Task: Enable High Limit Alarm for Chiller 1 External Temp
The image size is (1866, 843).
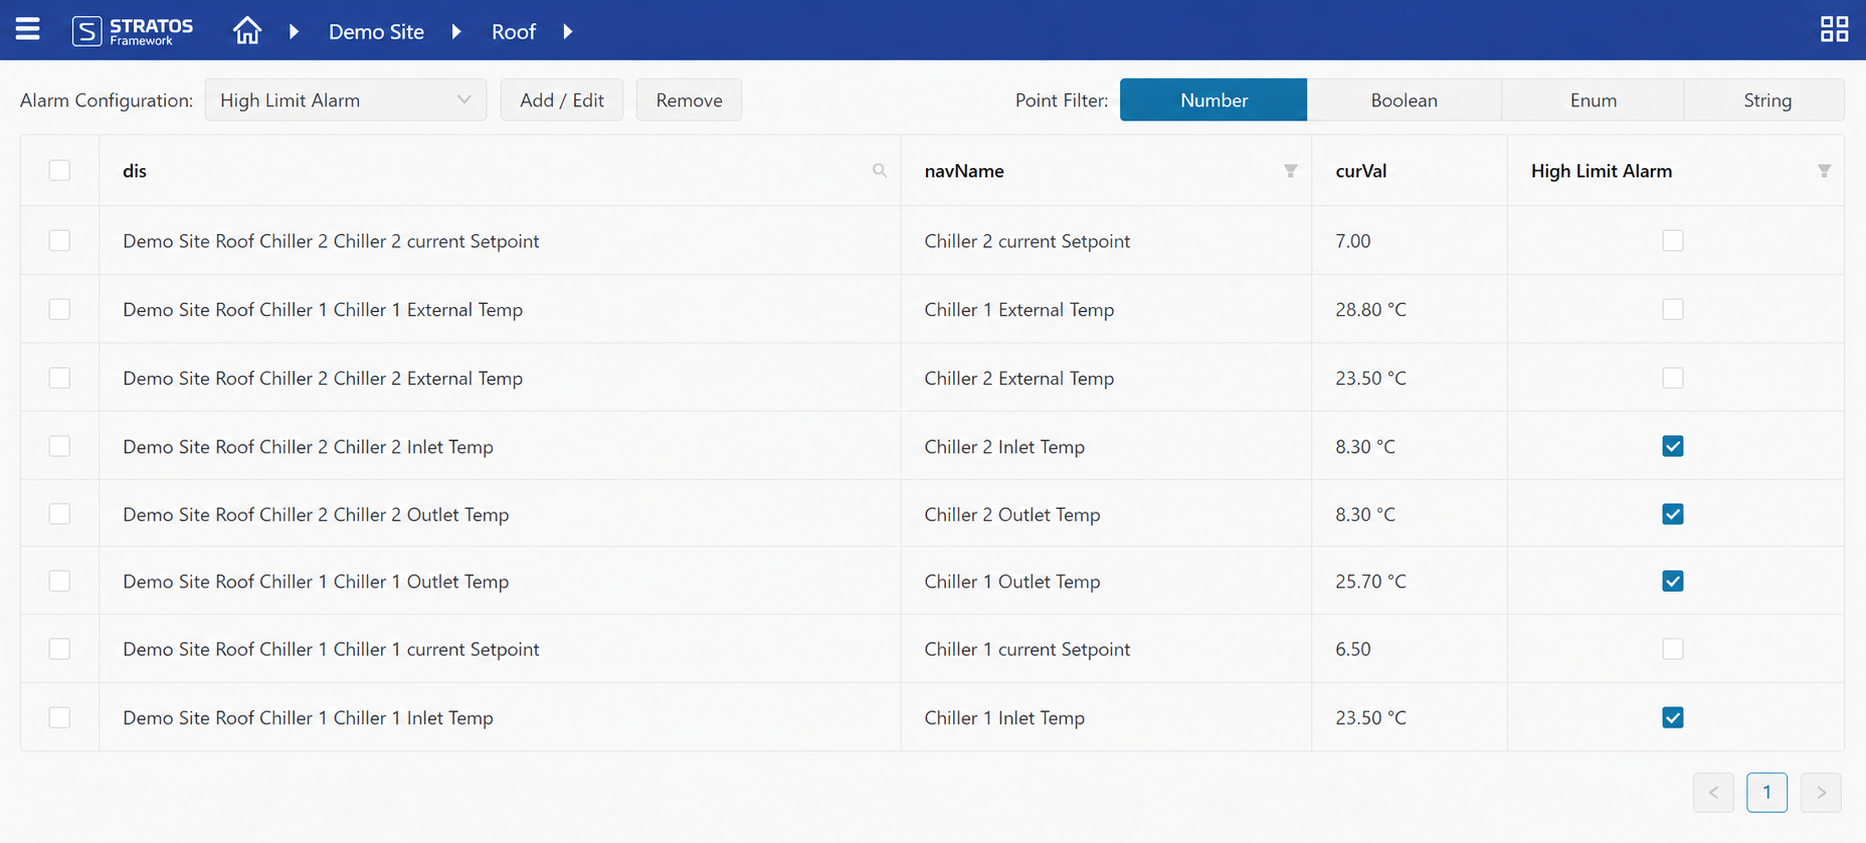Action: (x=1672, y=309)
